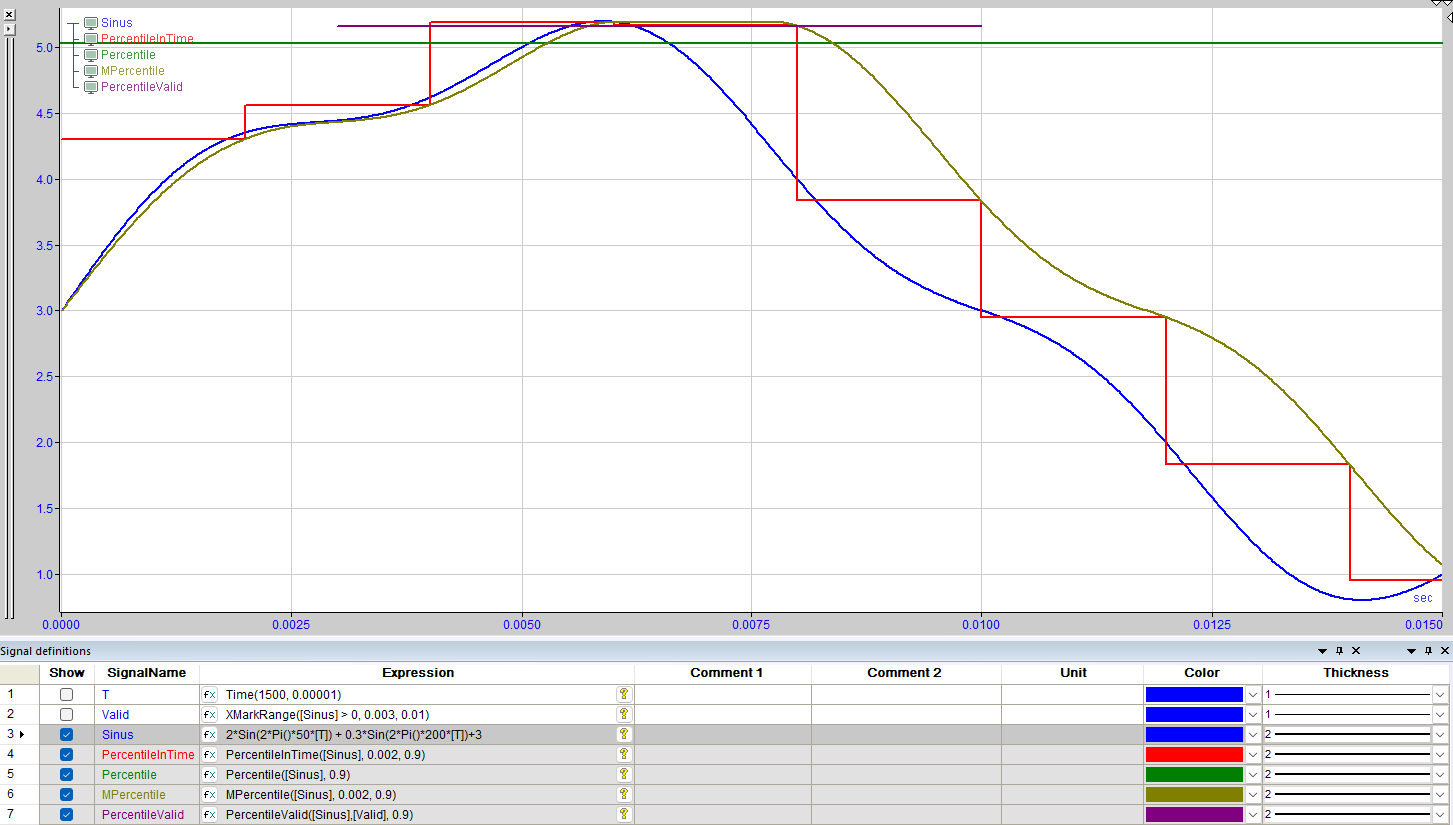Click the monitor icon beside PercentileInTime in legend
The width and height of the screenshot is (1453, 825).
point(91,39)
